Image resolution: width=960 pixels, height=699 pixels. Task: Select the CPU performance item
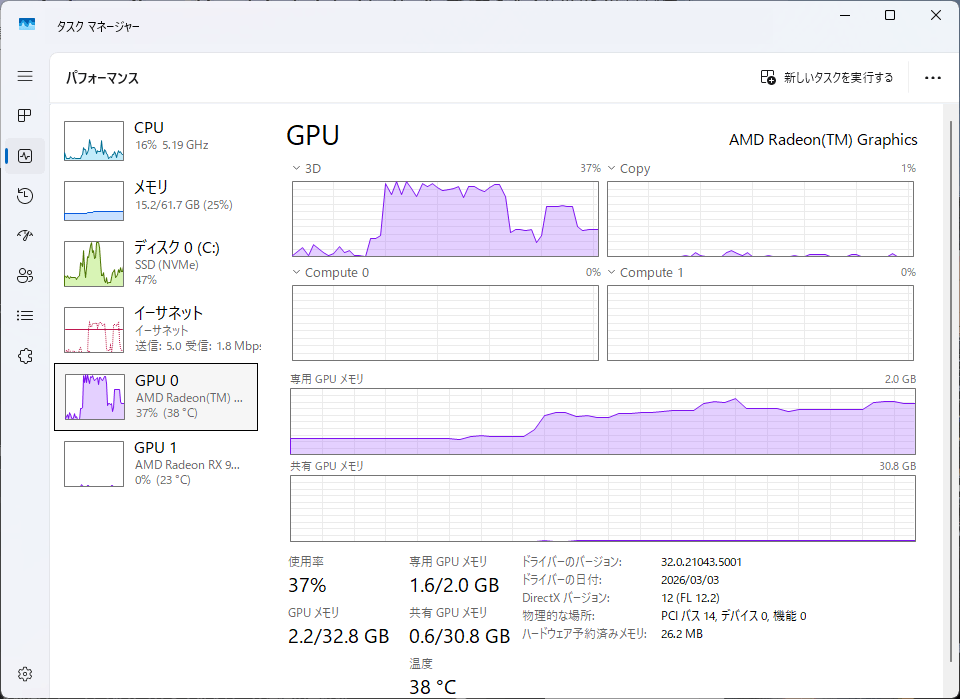click(155, 140)
